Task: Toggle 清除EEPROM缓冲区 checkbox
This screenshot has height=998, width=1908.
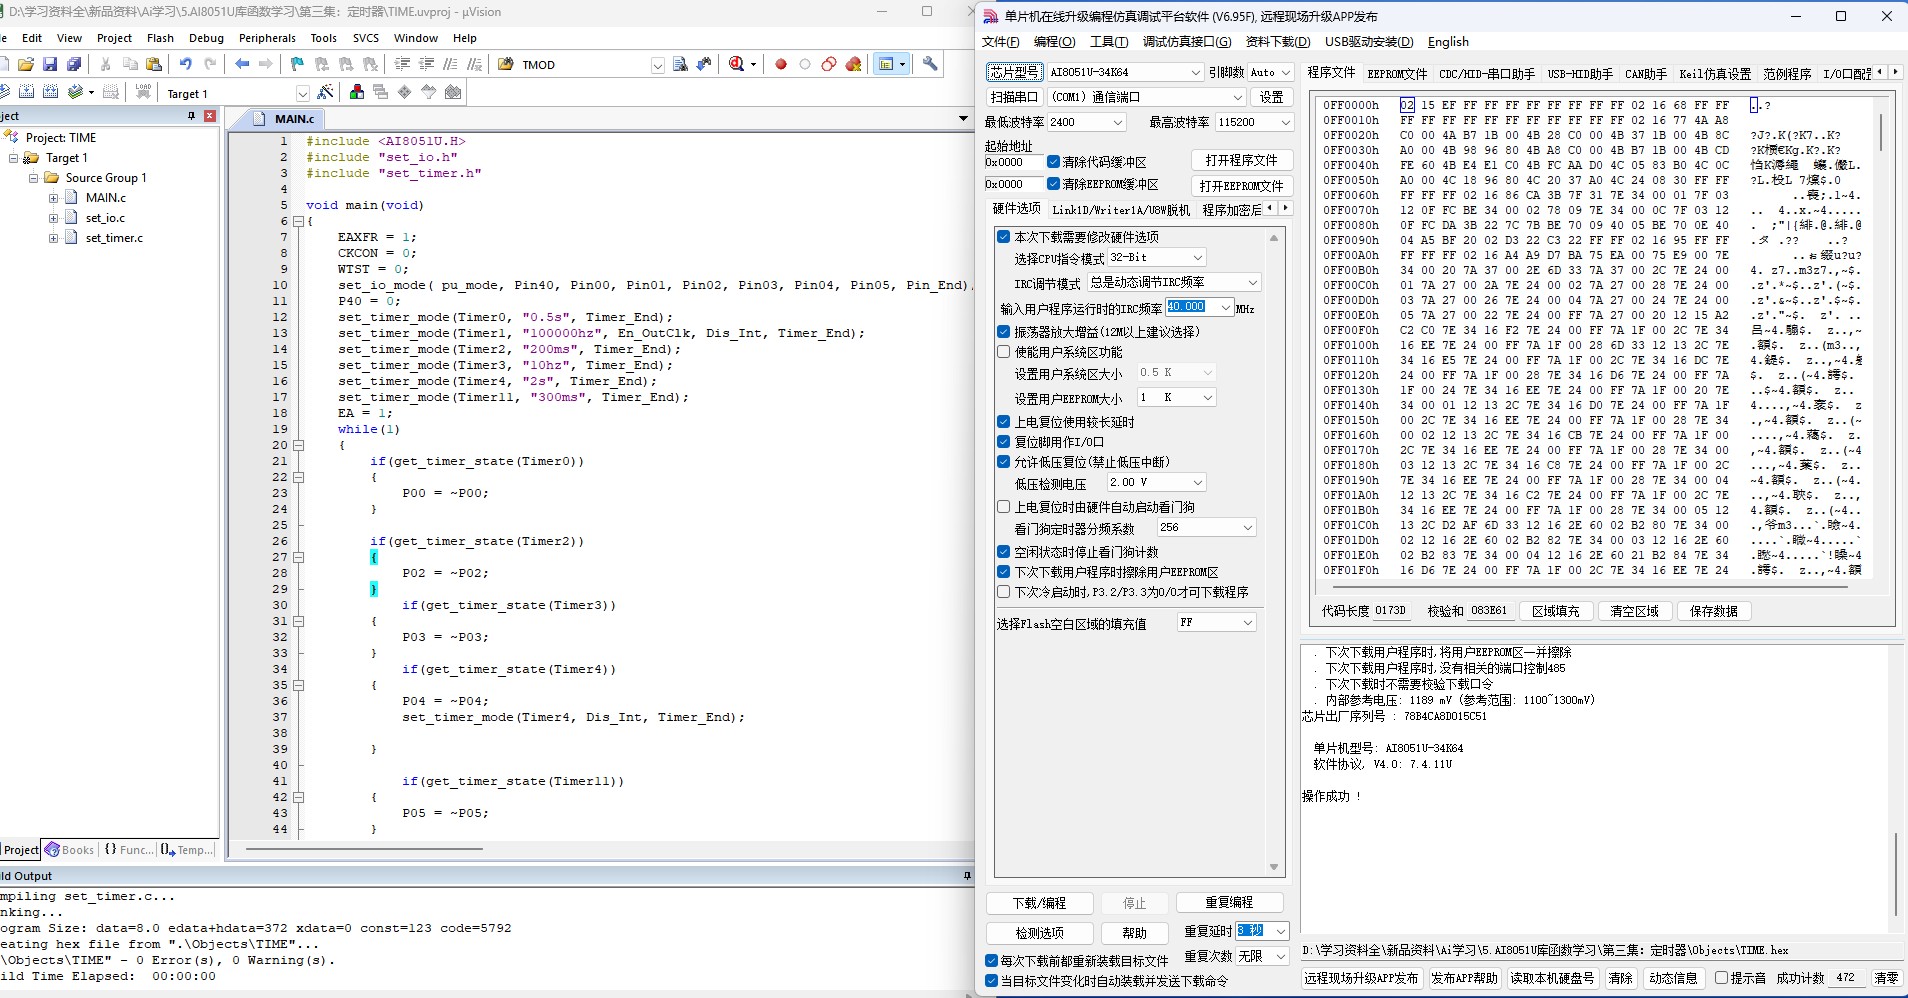Action: click(1053, 184)
